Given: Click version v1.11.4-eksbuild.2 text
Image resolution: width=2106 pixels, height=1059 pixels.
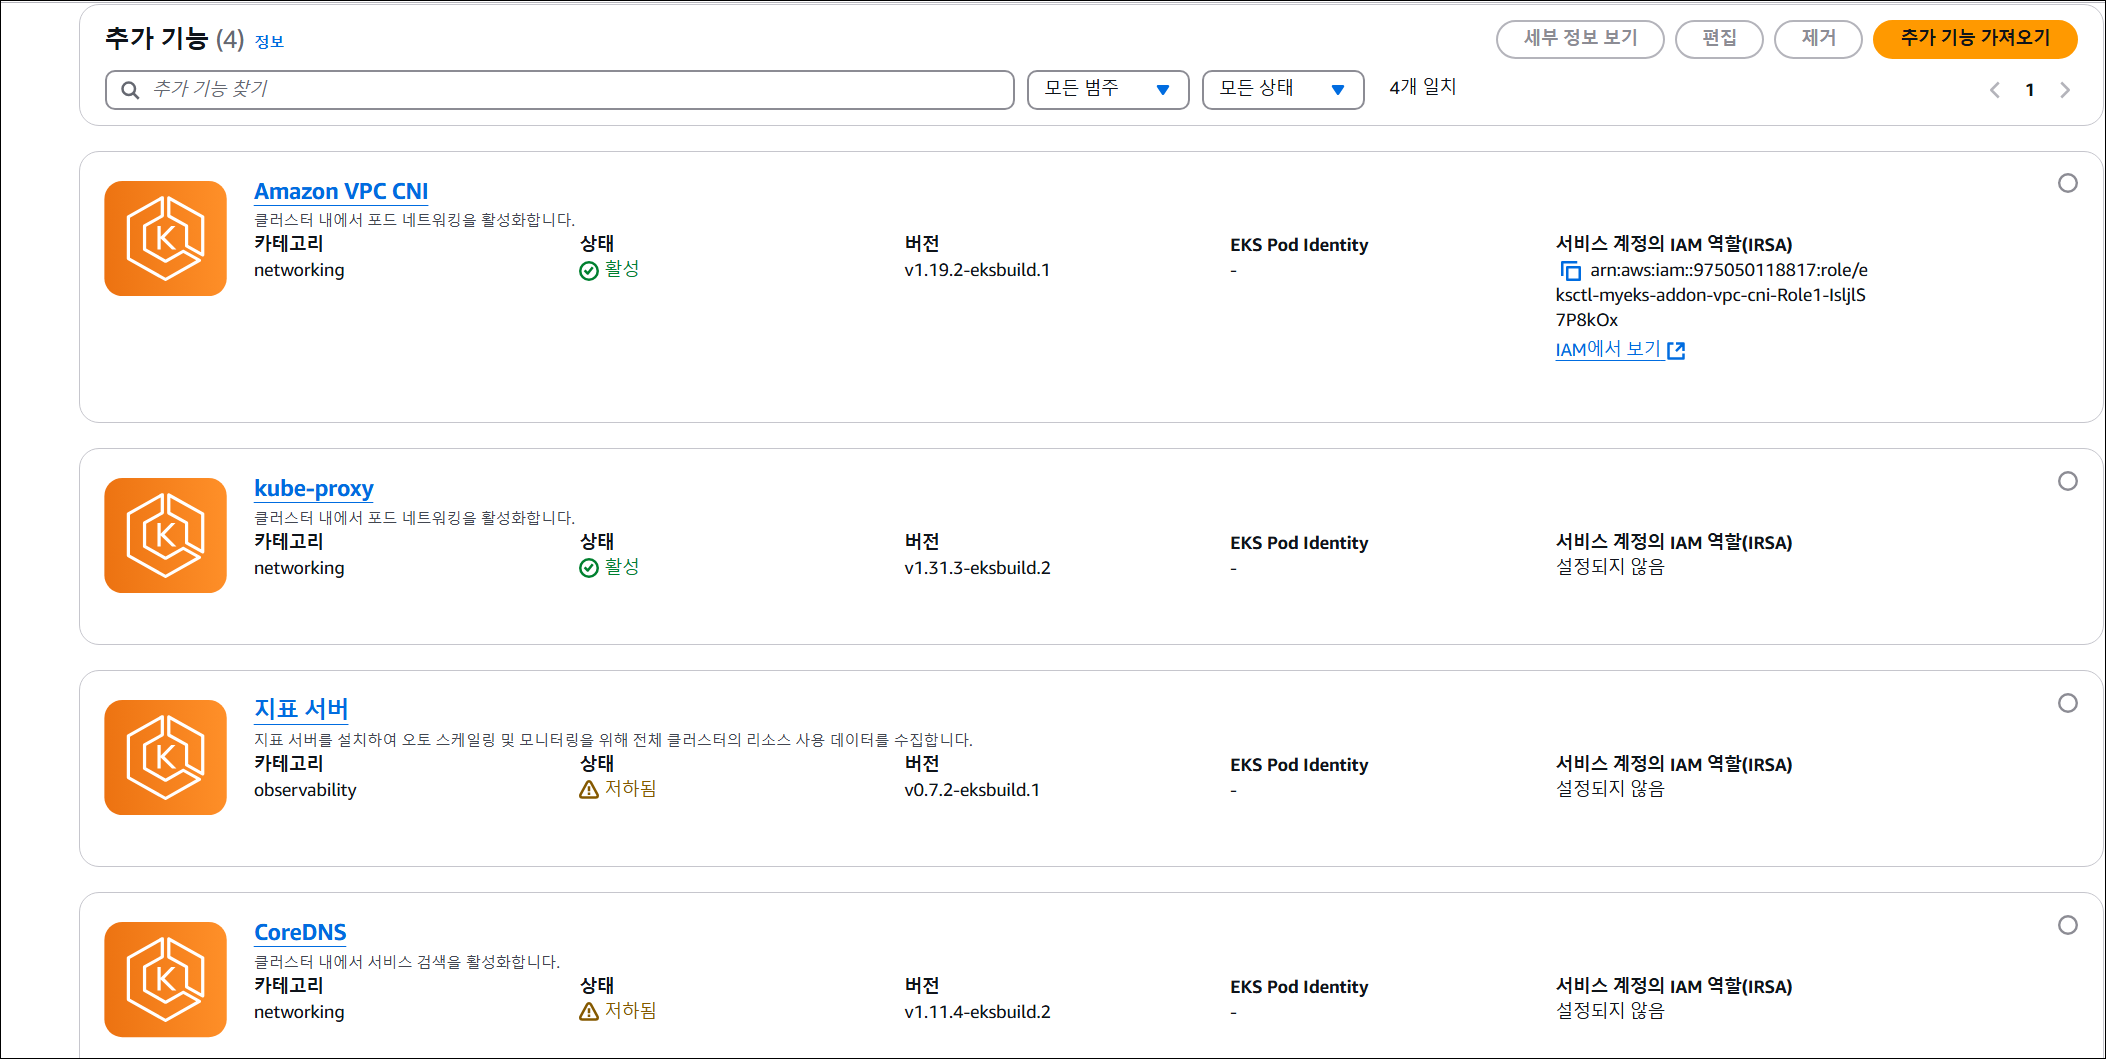Looking at the screenshot, I should (x=977, y=1012).
